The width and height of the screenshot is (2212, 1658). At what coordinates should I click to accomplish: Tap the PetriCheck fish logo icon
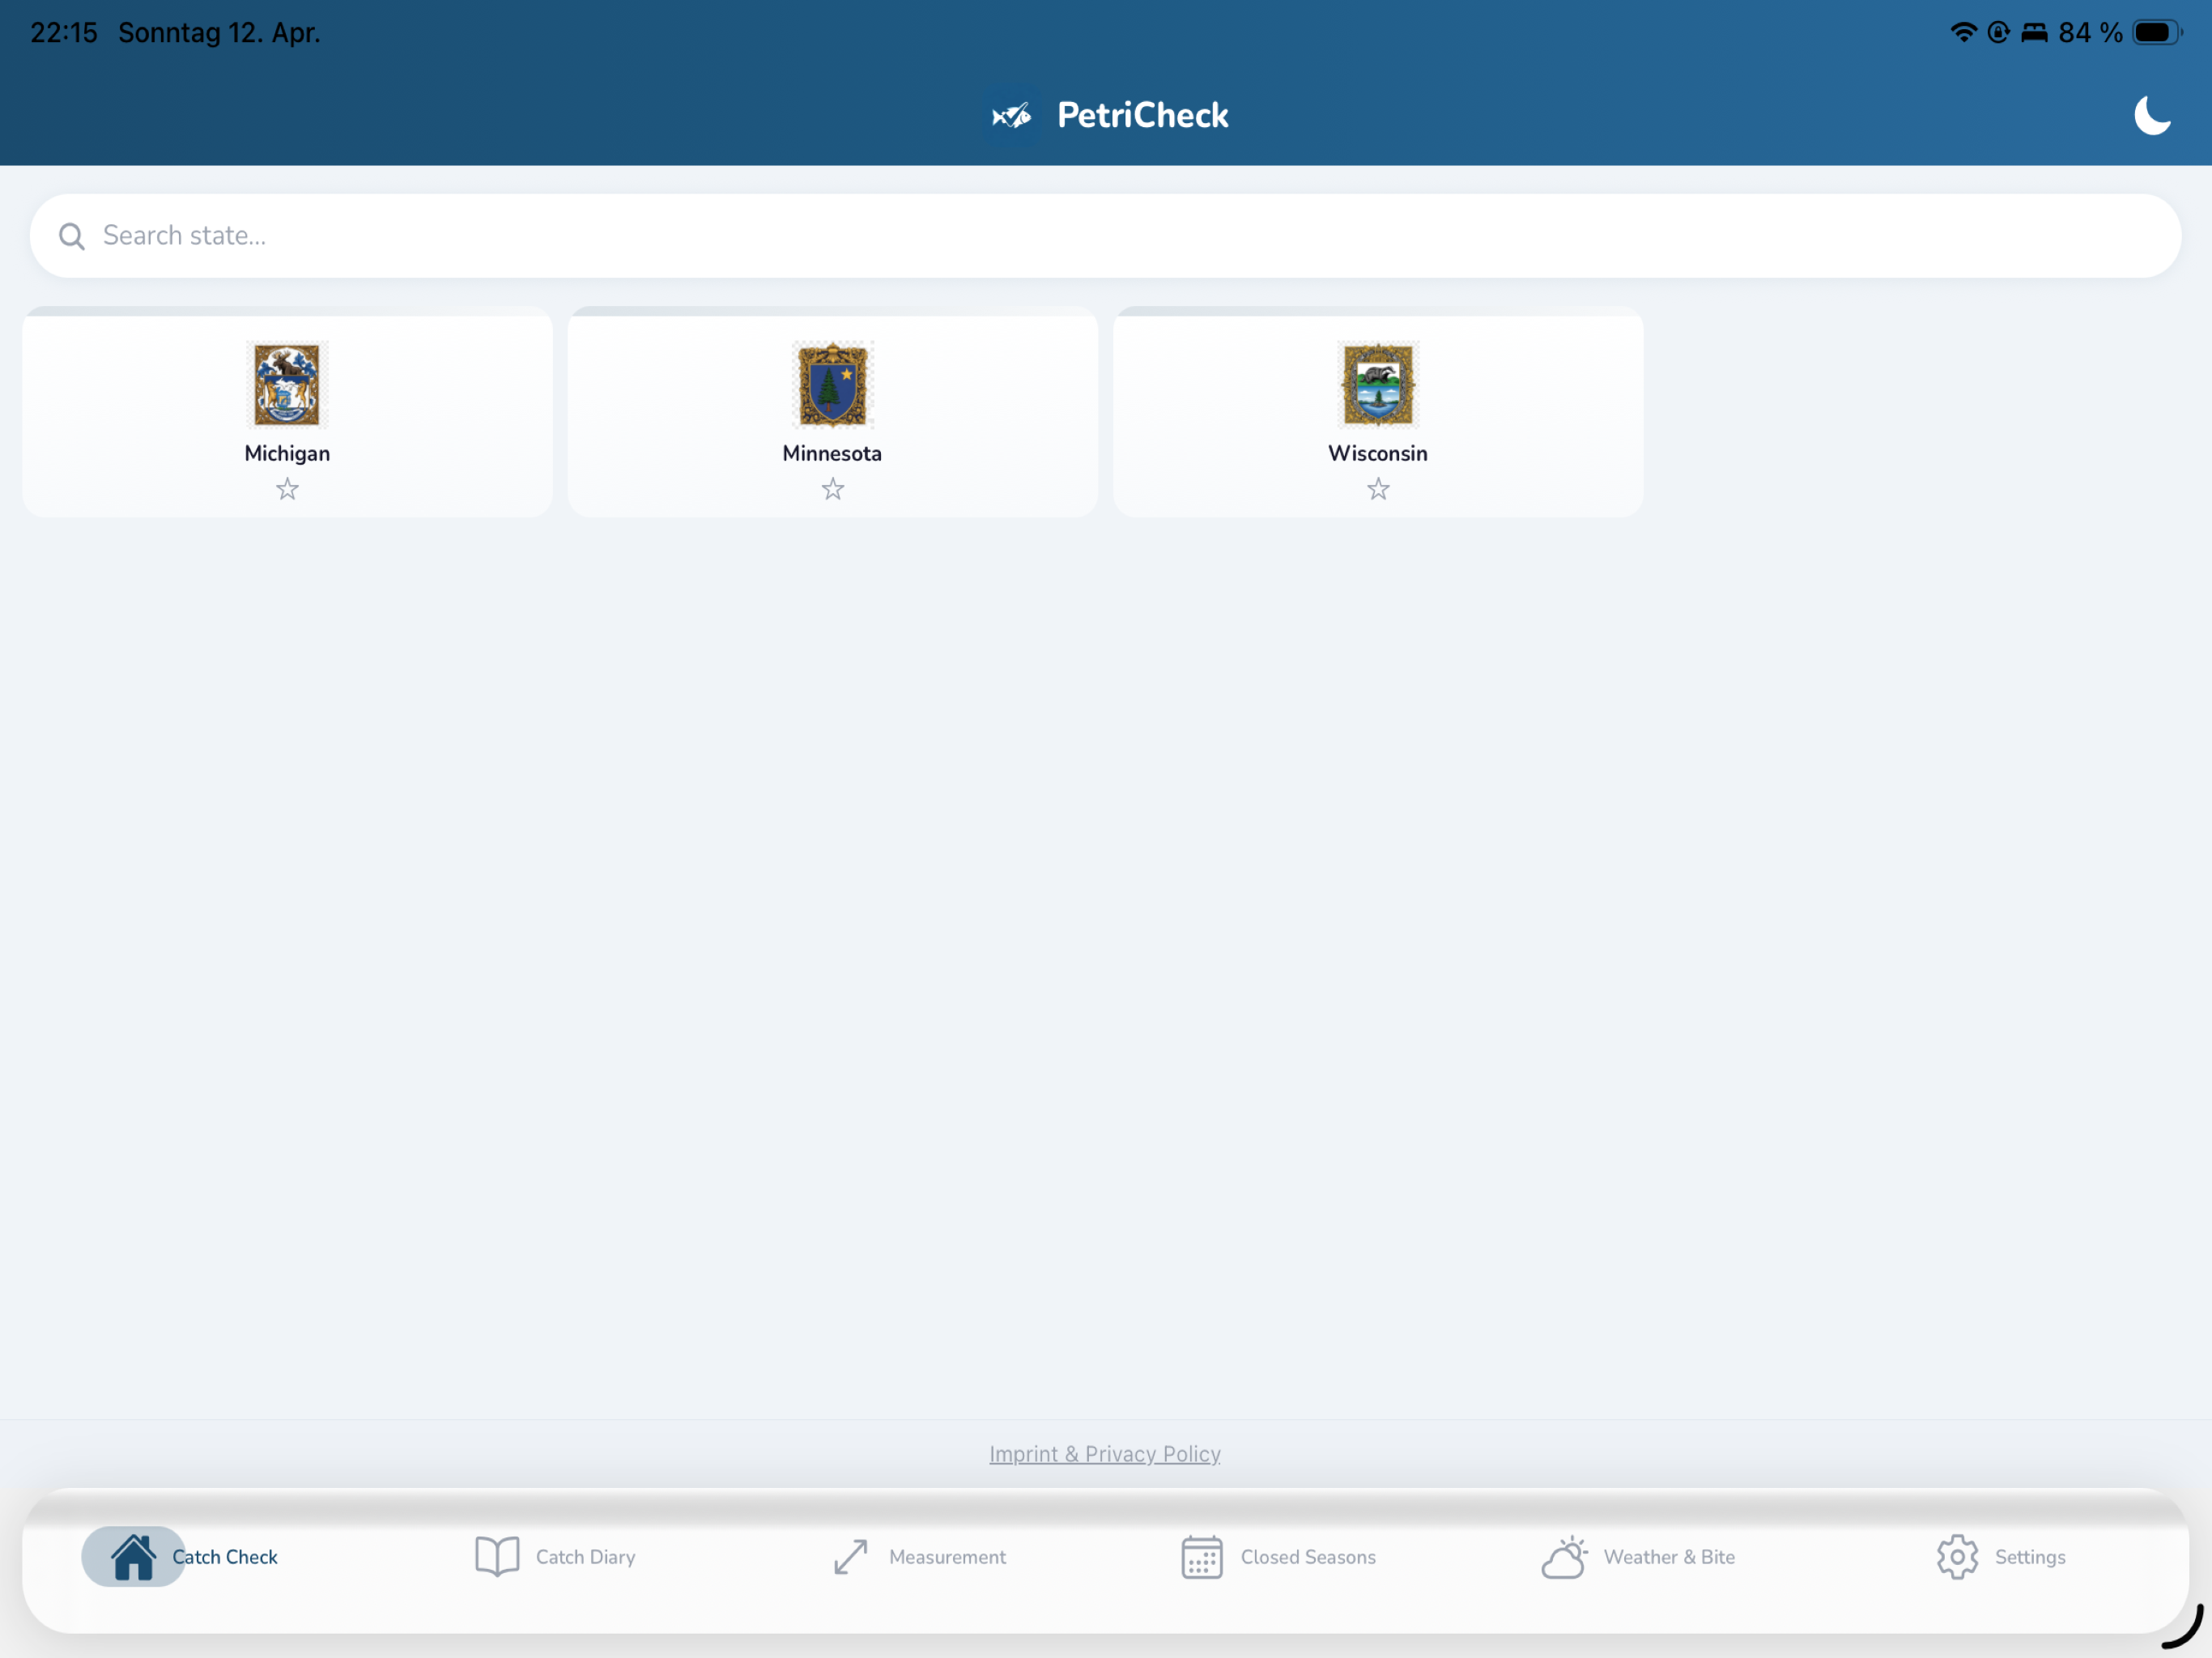[x=1011, y=116]
